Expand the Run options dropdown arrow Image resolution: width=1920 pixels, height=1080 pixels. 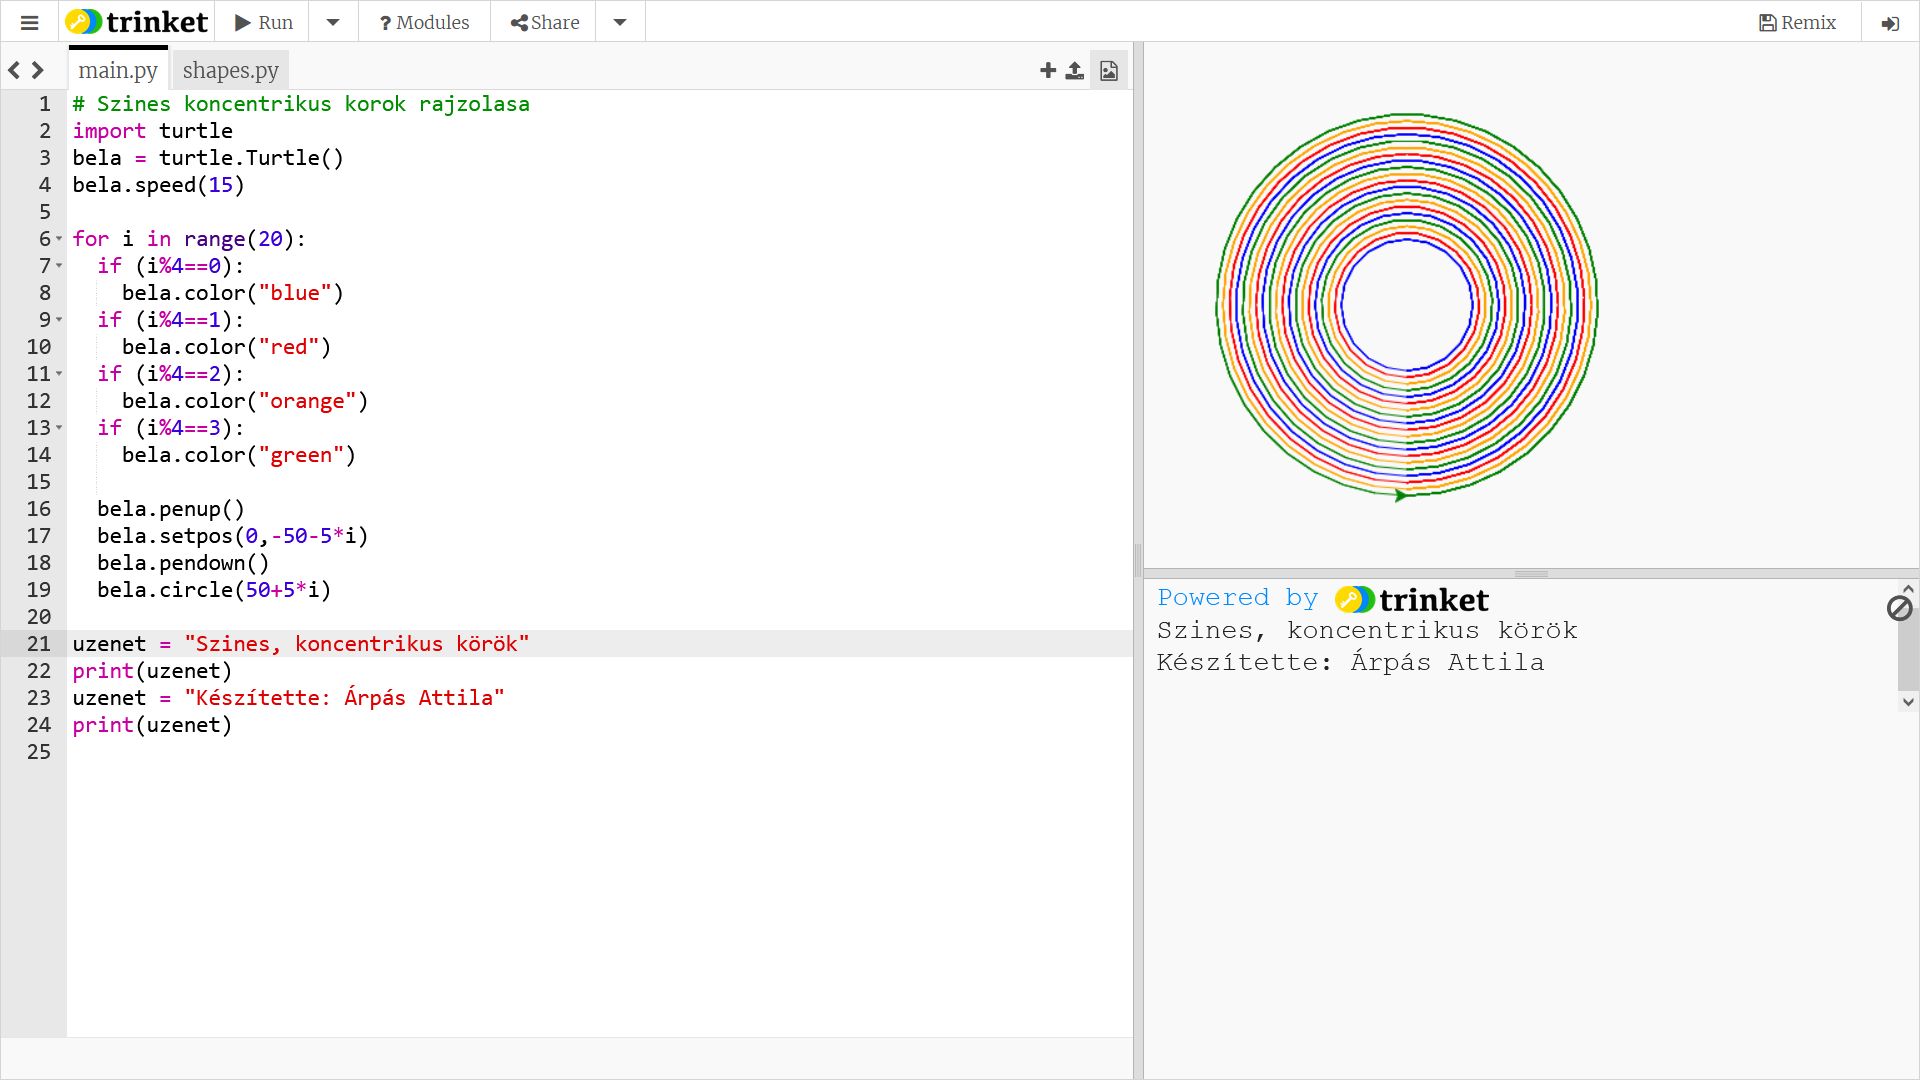tap(333, 22)
